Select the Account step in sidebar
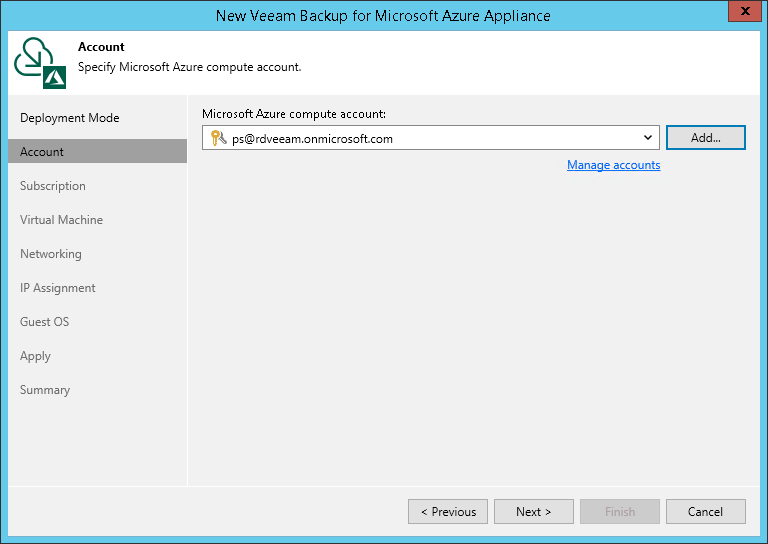The height and width of the screenshot is (544, 768). tap(97, 151)
